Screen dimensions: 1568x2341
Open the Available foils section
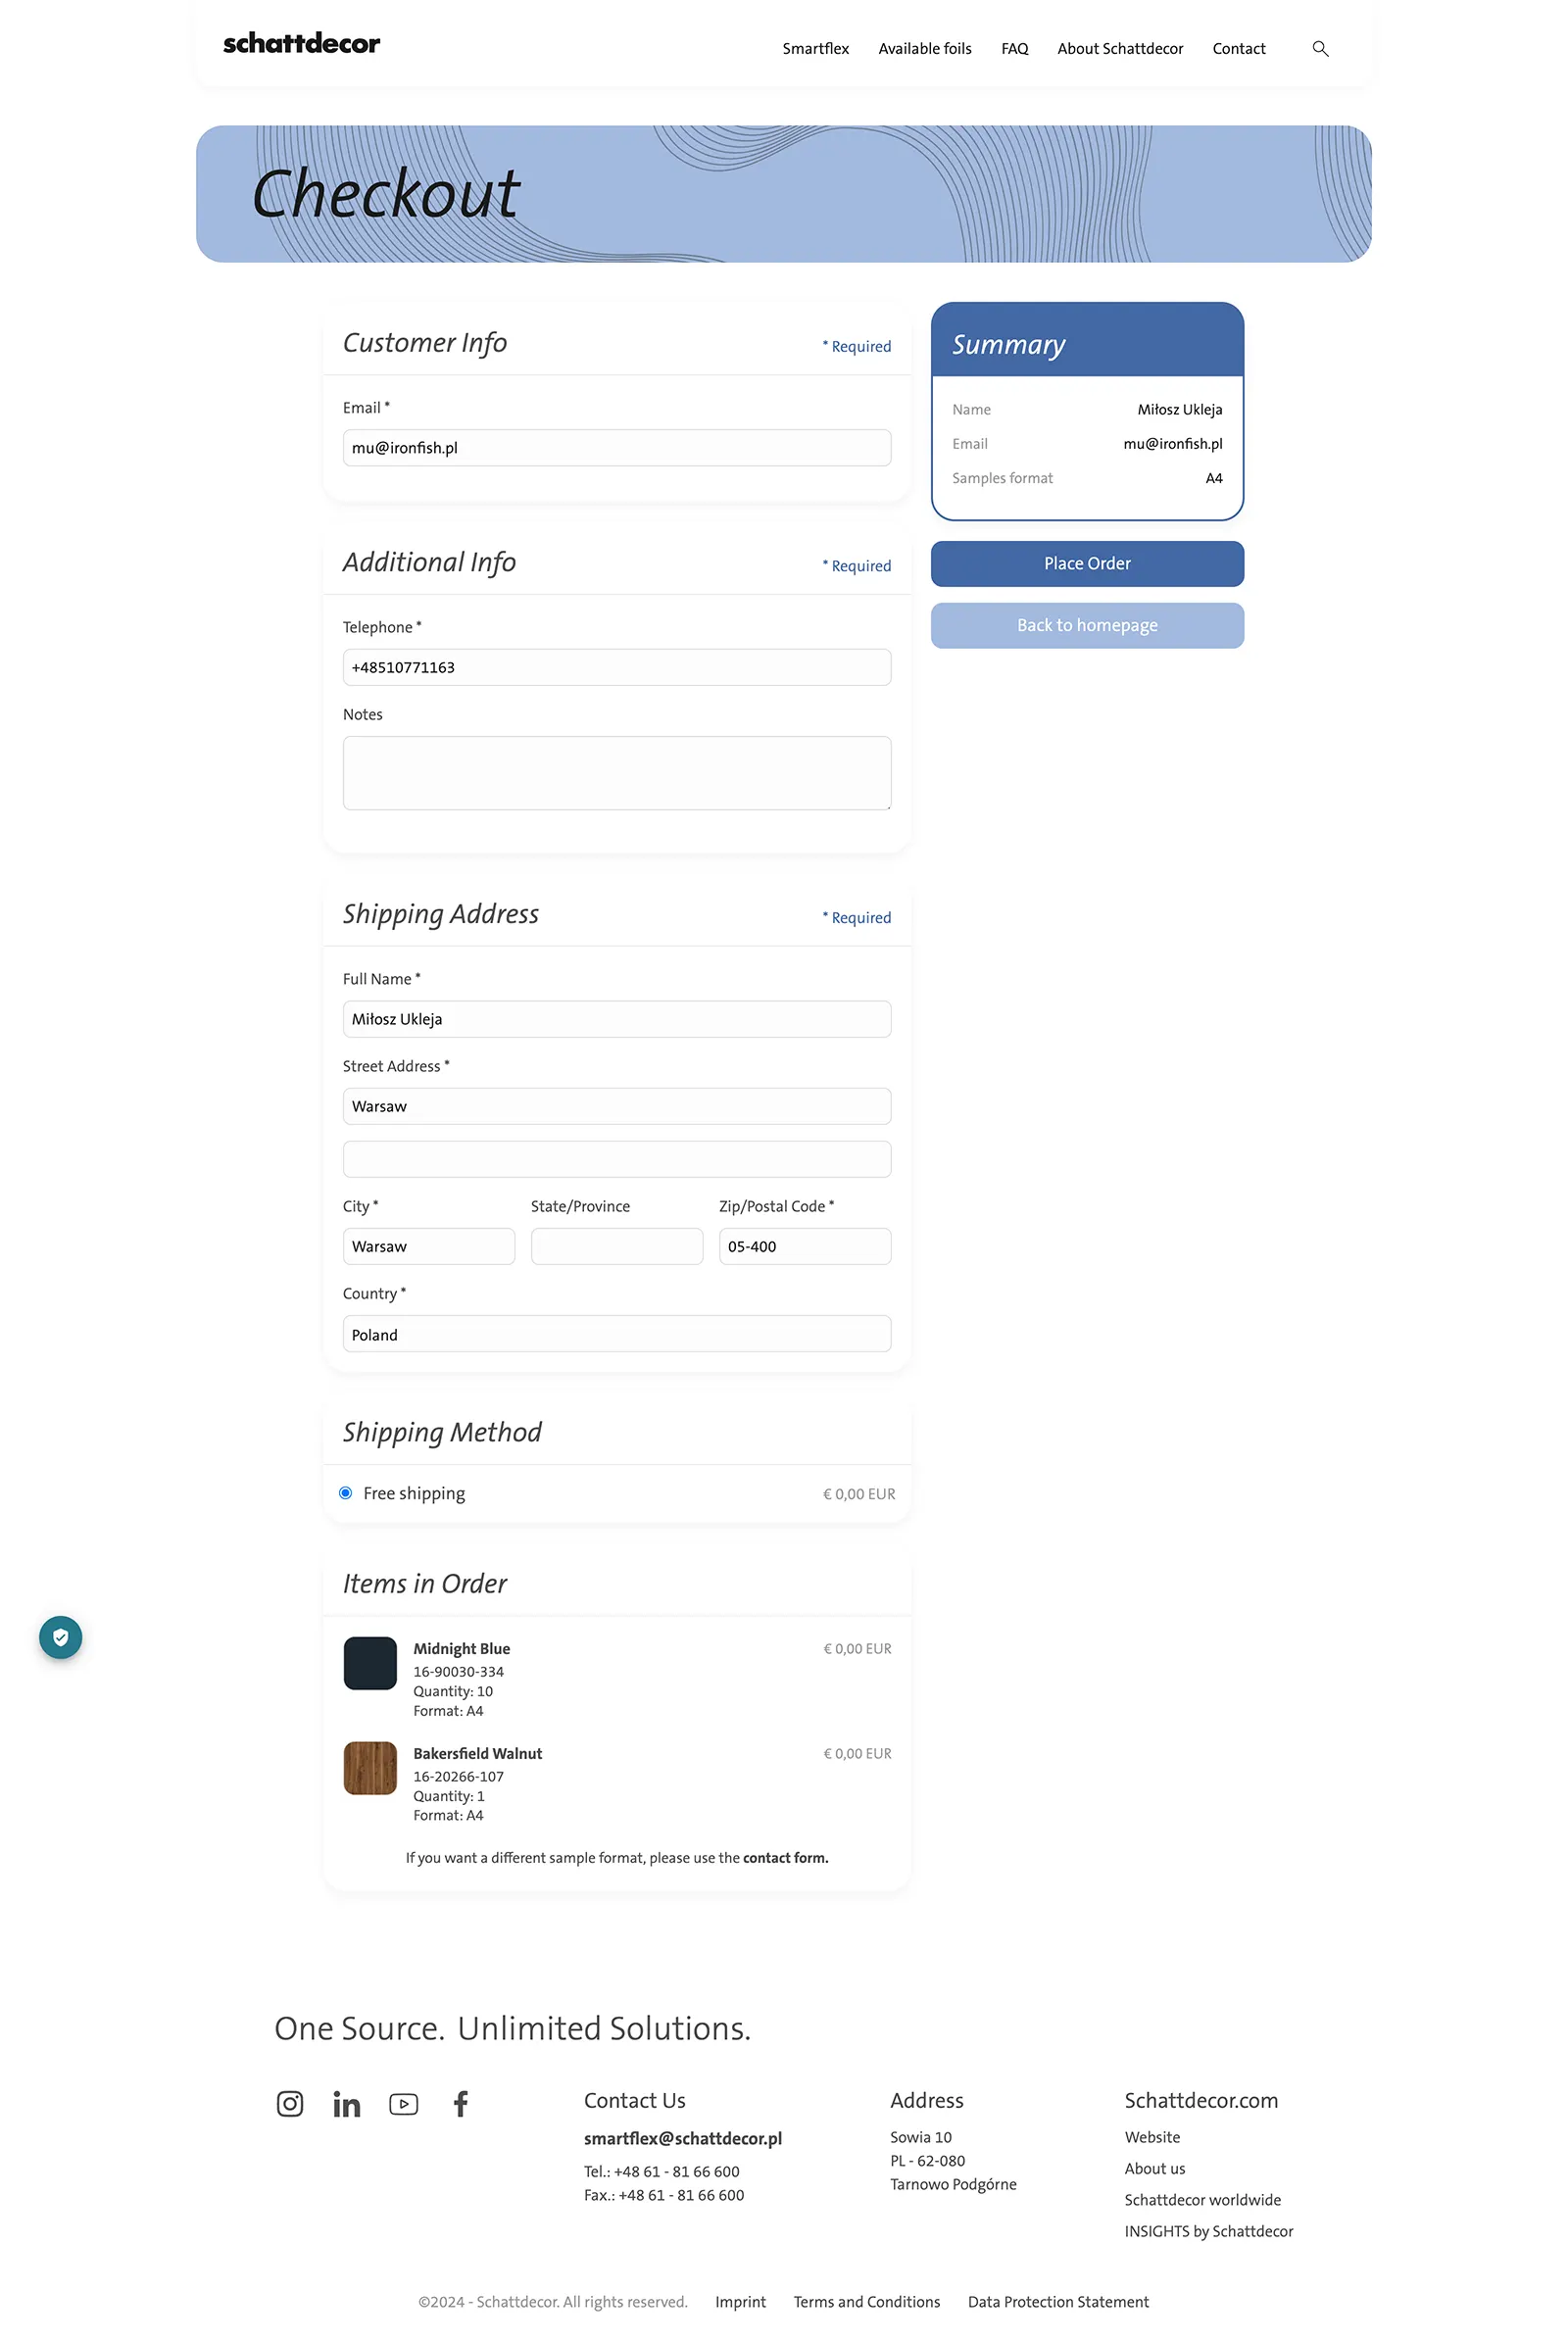click(924, 48)
